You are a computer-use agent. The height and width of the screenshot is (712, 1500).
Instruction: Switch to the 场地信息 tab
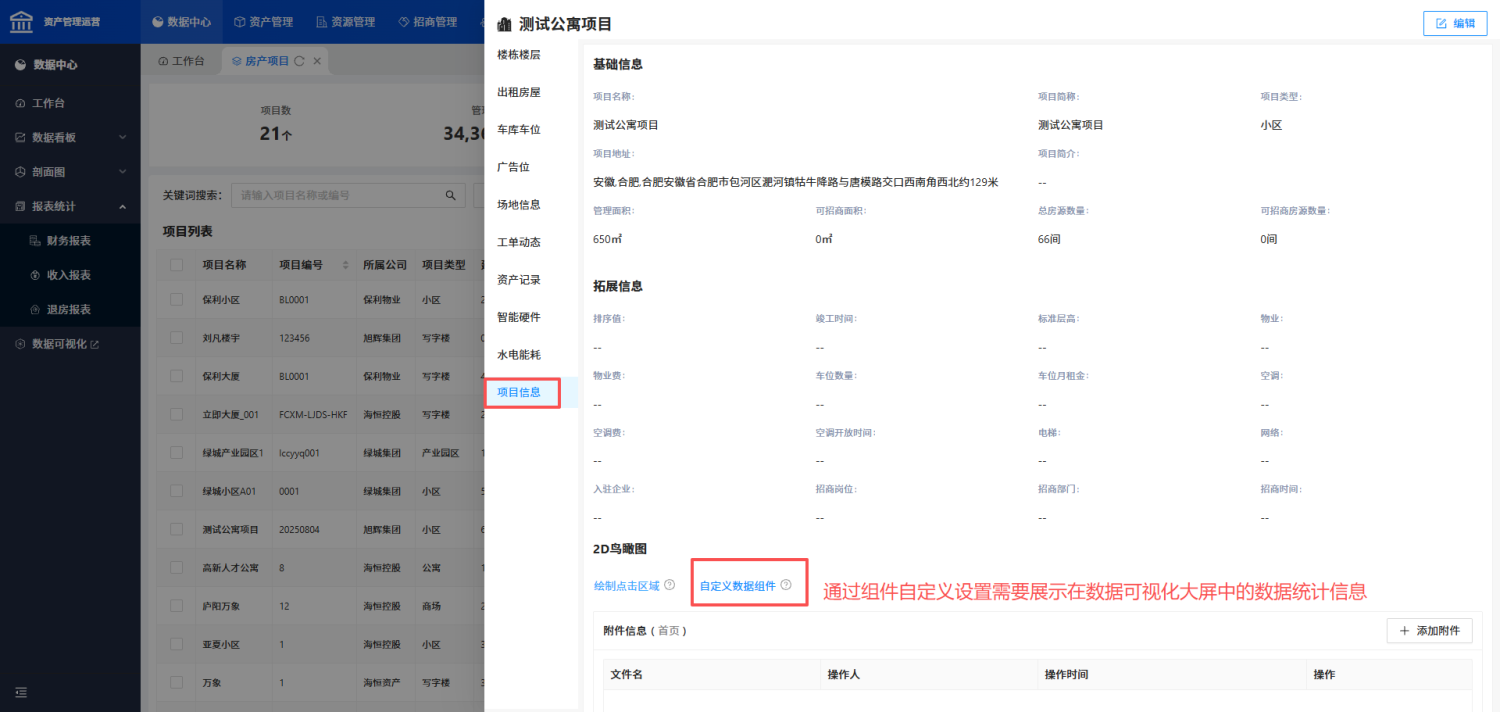(x=519, y=204)
